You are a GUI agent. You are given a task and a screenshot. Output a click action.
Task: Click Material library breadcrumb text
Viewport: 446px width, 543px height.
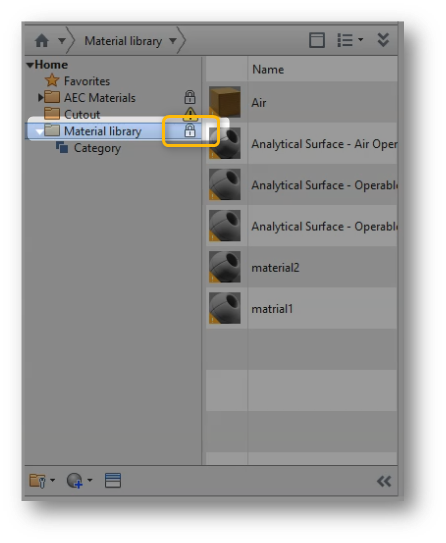[123, 41]
